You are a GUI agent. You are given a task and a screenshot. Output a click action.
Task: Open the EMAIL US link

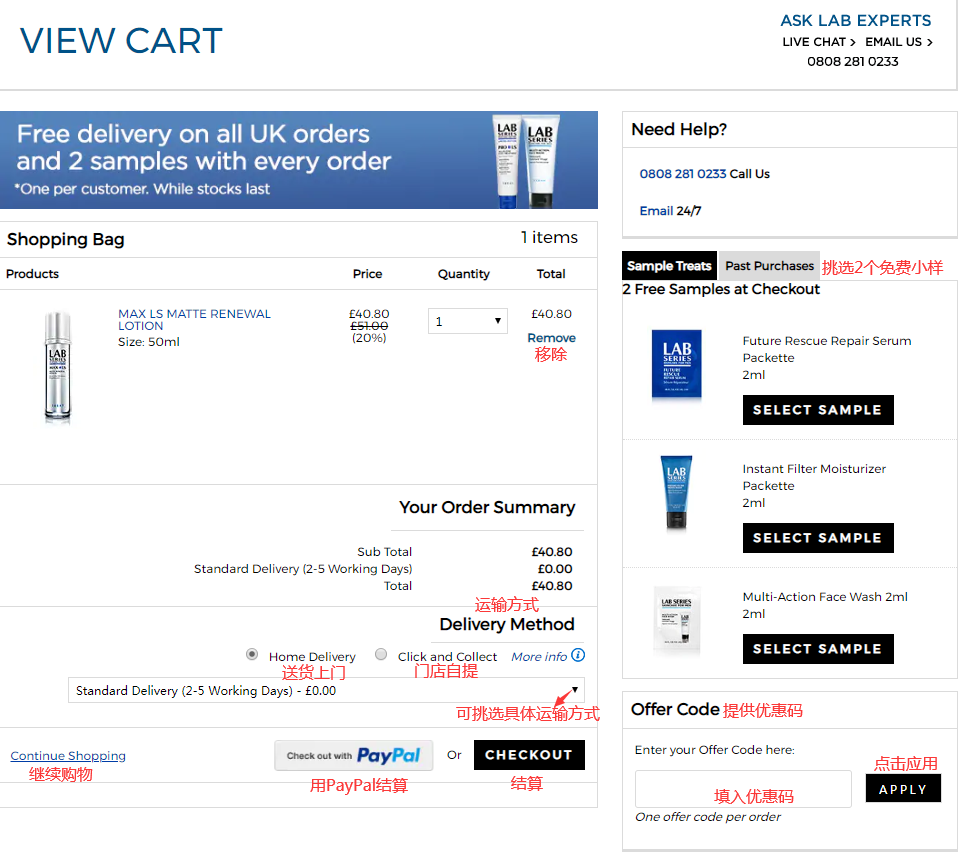[899, 42]
